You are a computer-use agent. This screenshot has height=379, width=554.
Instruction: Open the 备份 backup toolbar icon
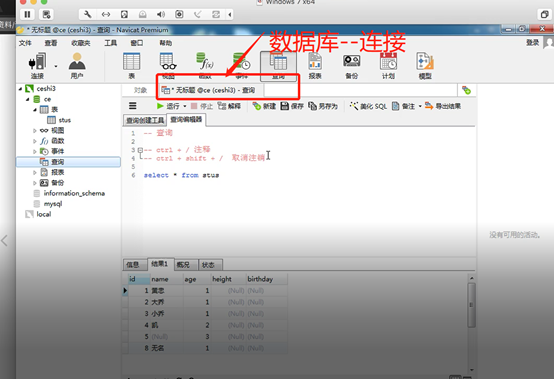click(x=352, y=66)
